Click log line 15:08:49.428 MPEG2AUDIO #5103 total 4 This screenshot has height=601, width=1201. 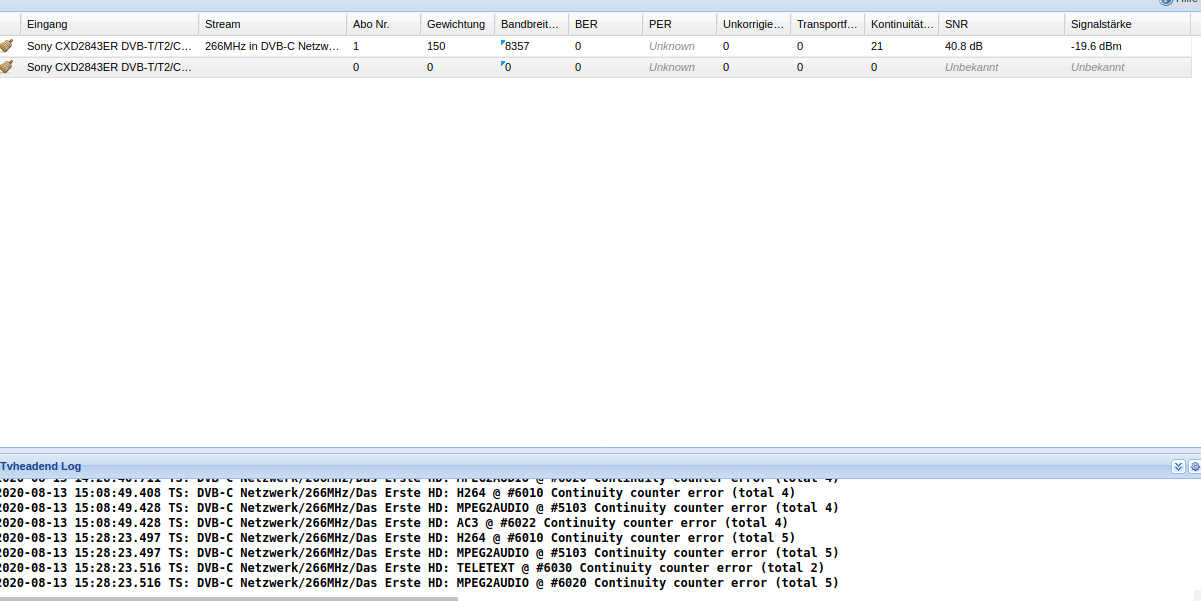coord(419,508)
